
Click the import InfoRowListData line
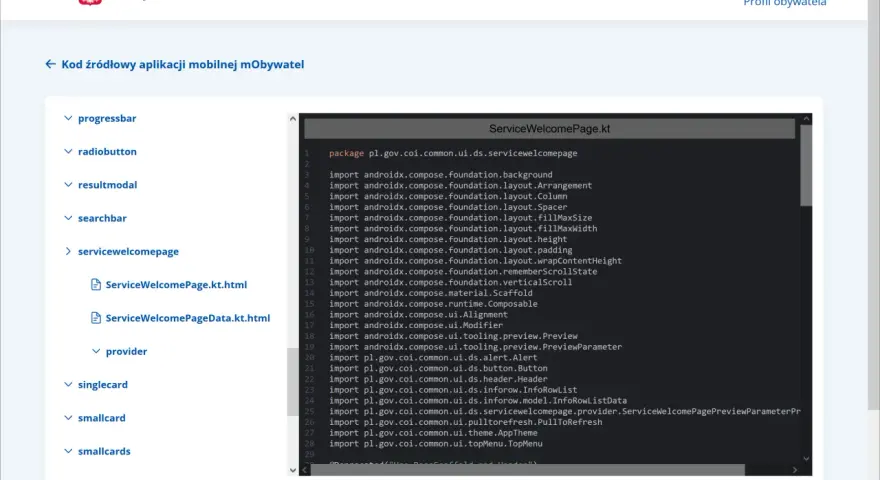click(478, 400)
